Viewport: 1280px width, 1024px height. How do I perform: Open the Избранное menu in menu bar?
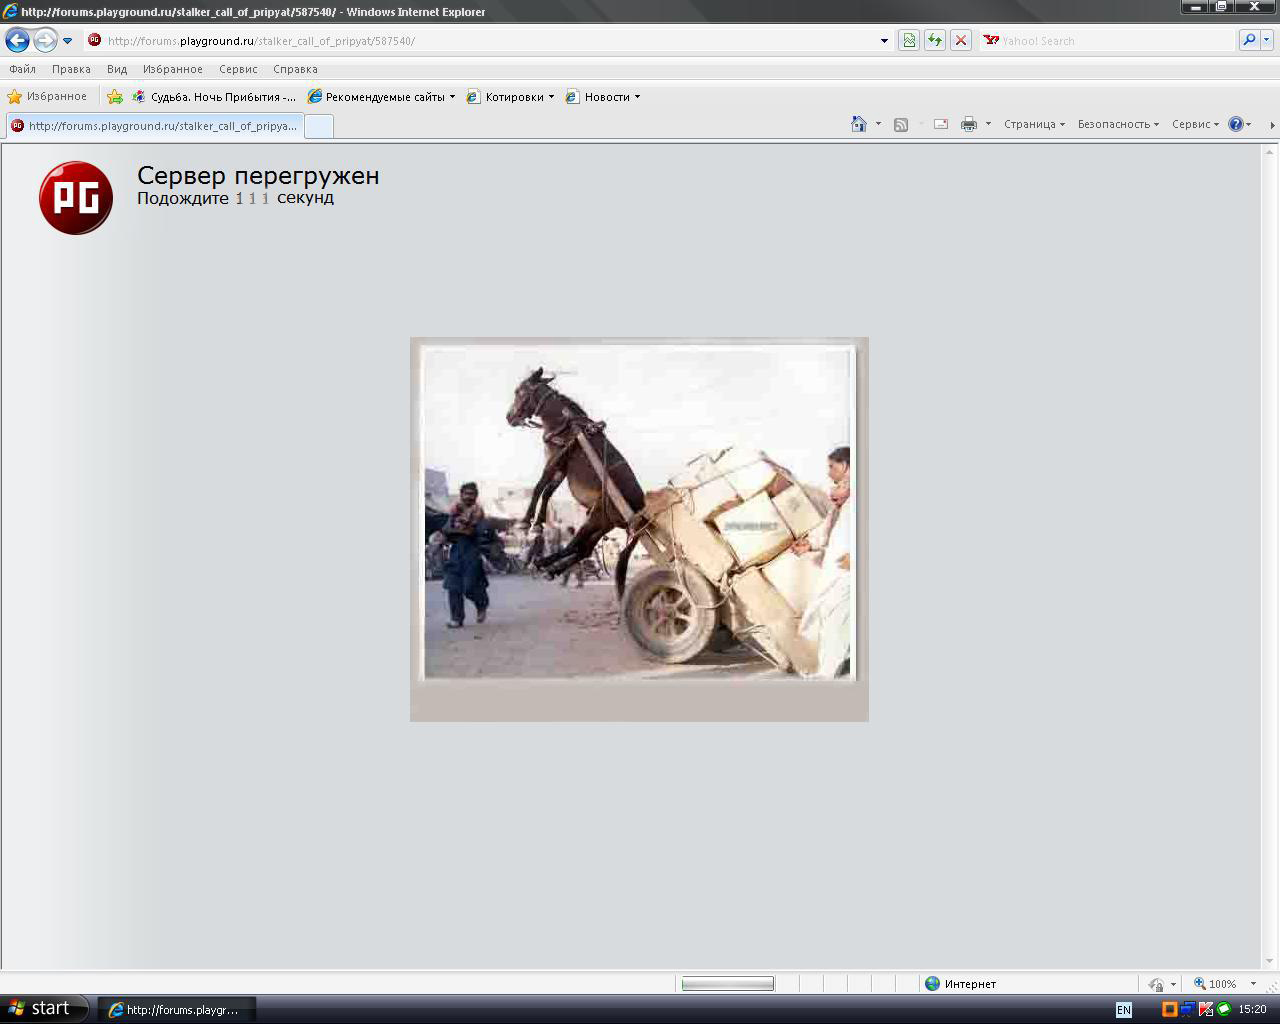tap(172, 69)
